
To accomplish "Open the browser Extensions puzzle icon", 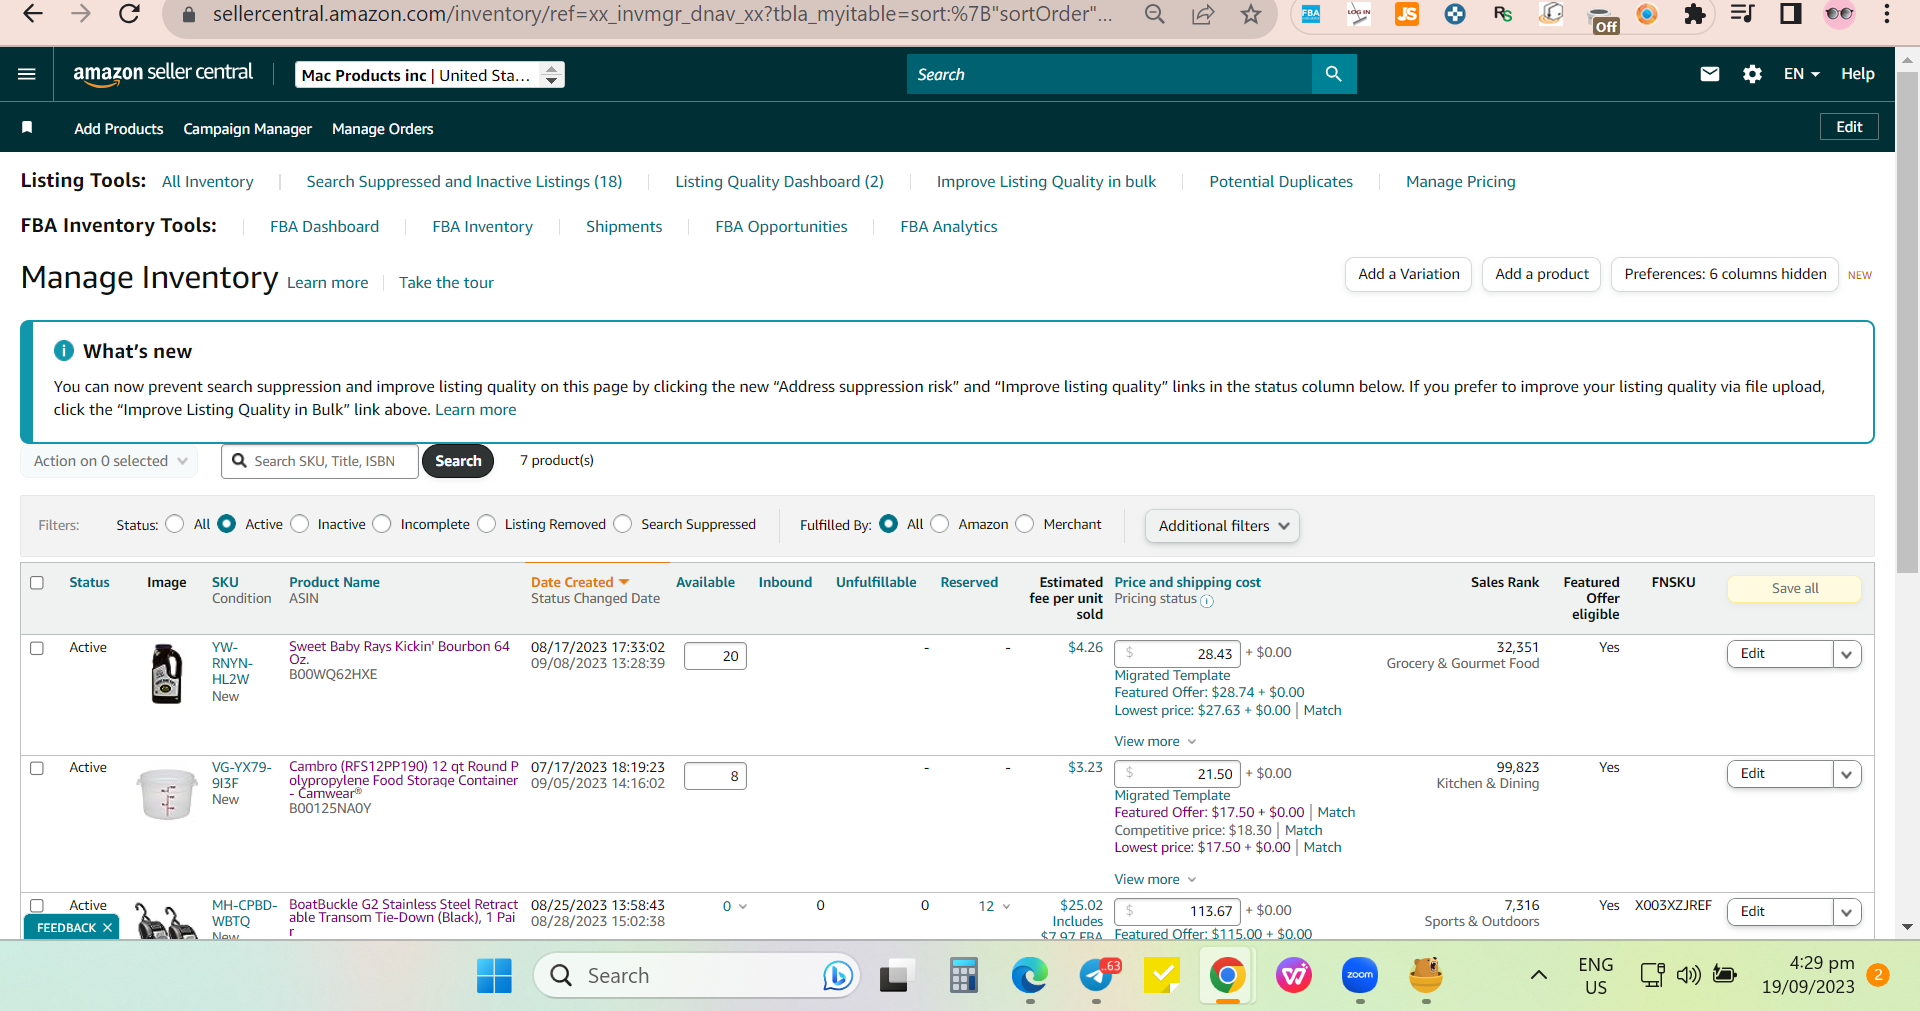I will 1695,14.
